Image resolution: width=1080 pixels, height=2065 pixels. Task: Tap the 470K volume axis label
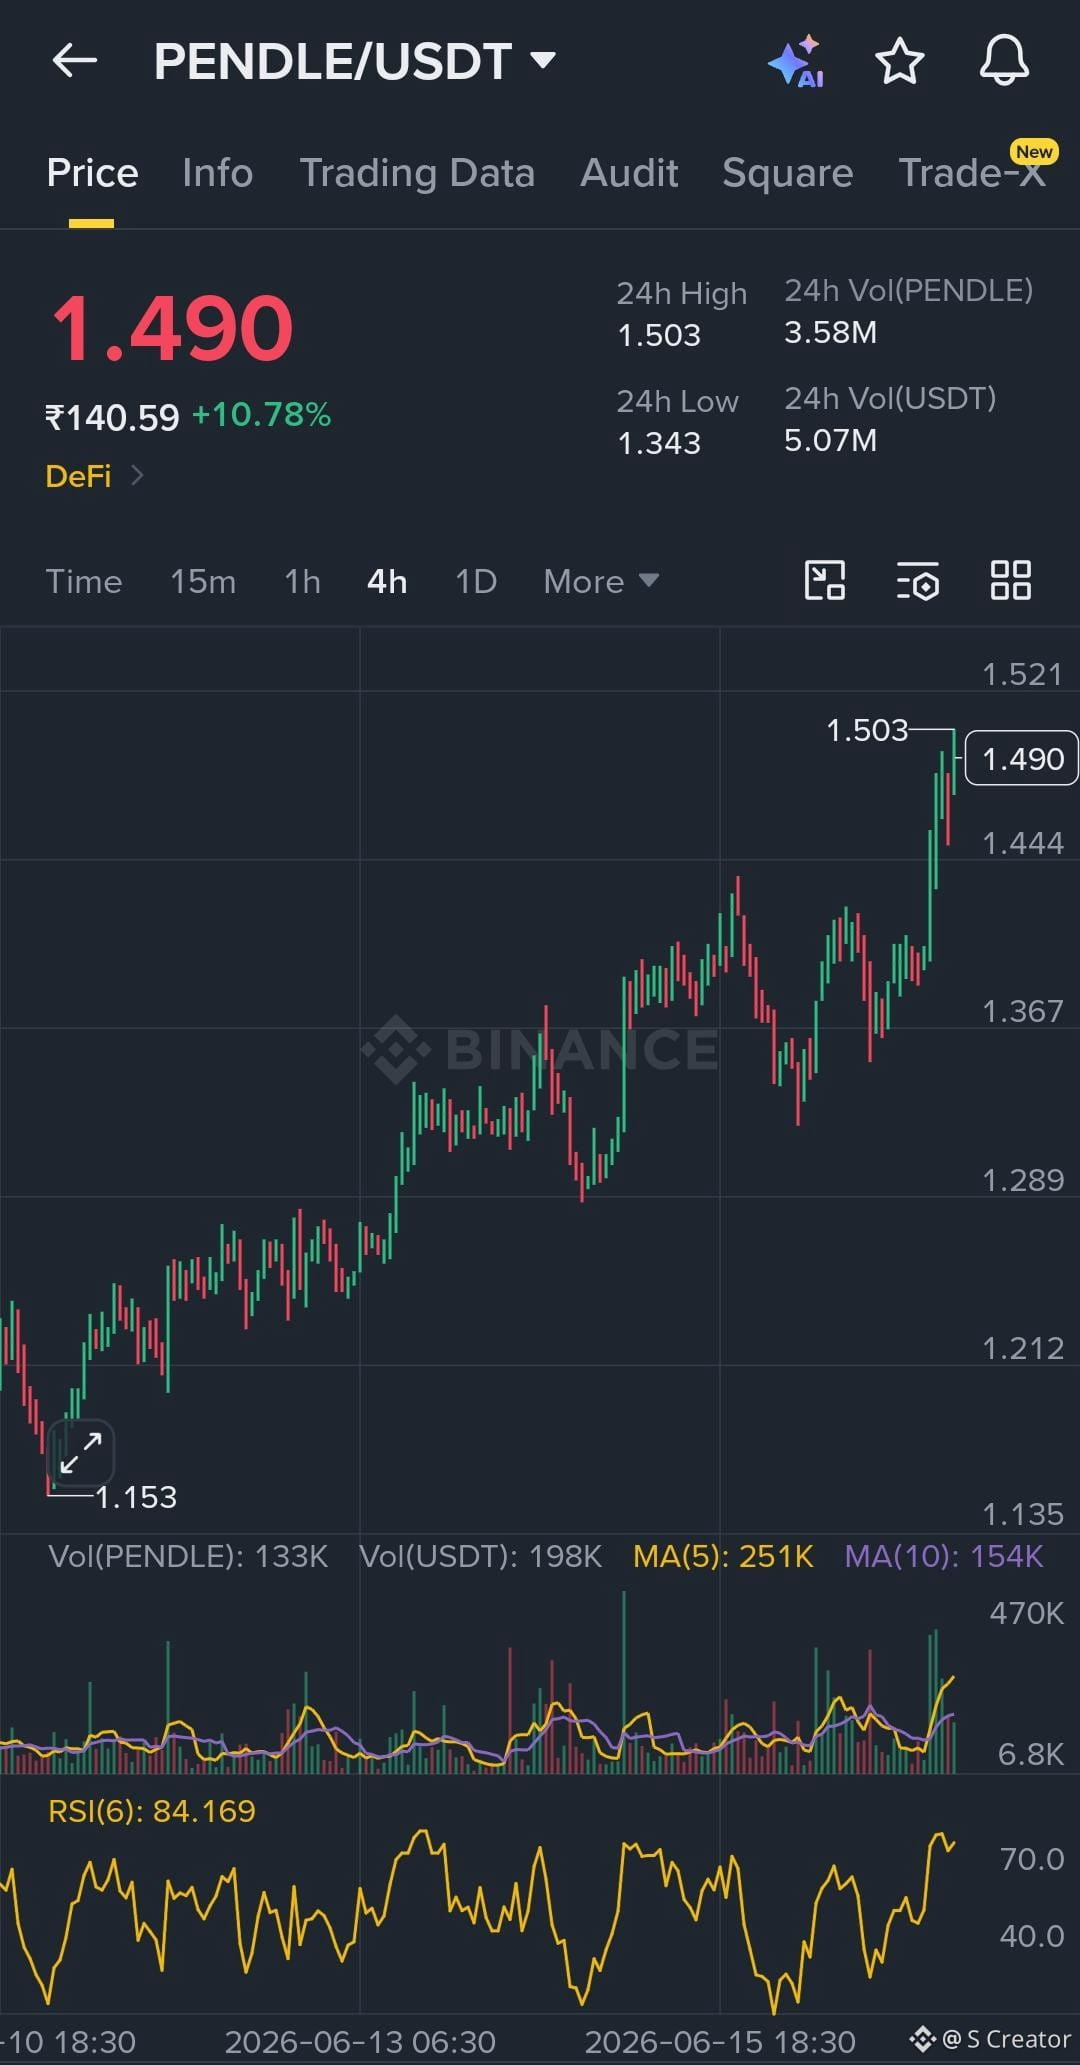(x=1026, y=1613)
